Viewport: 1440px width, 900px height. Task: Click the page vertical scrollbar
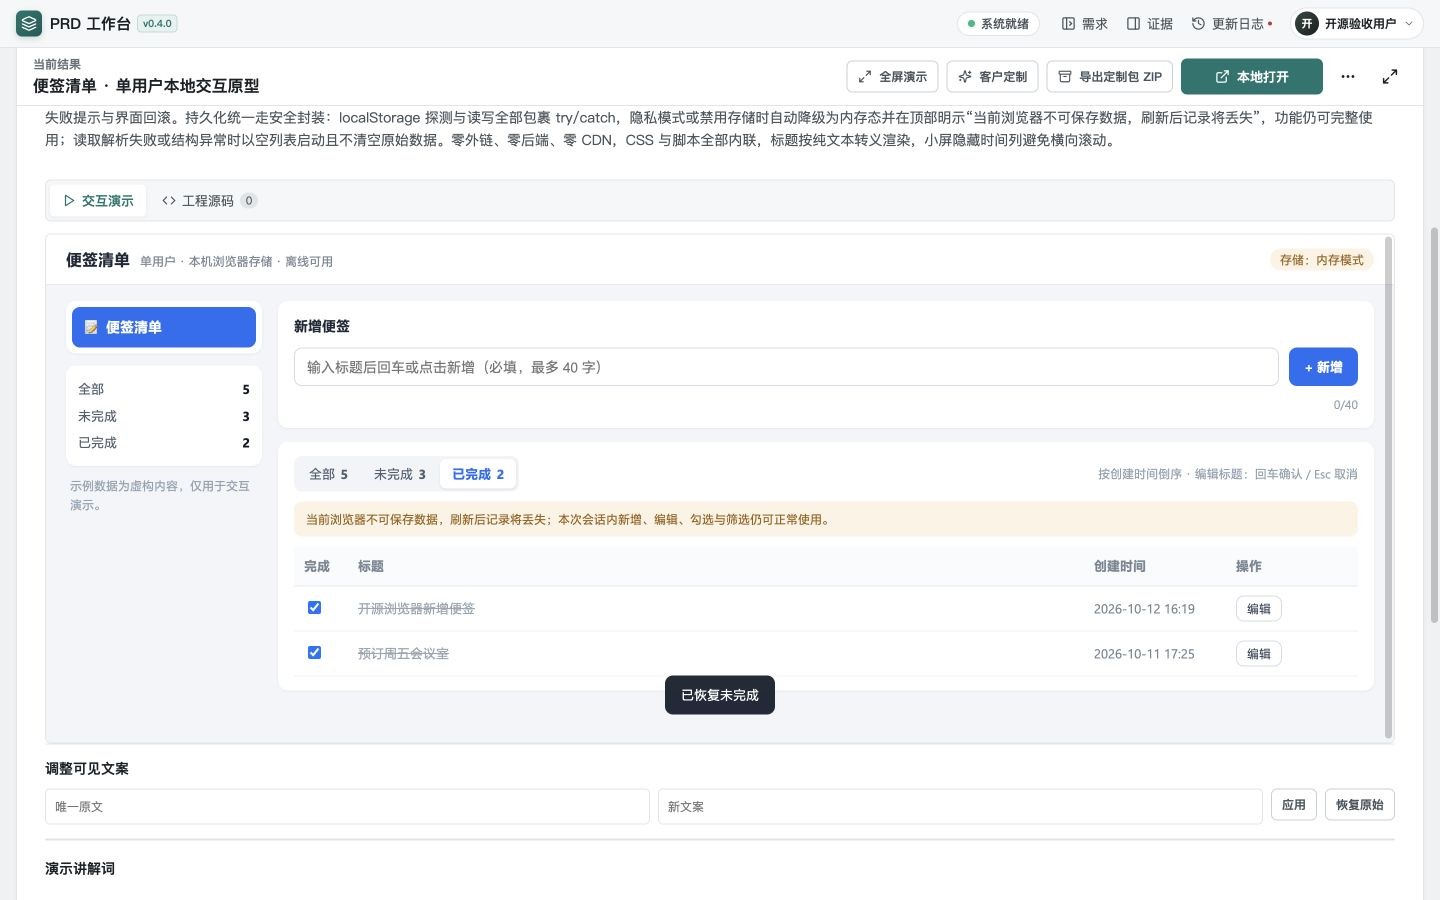pyautogui.click(x=1434, y=425)
